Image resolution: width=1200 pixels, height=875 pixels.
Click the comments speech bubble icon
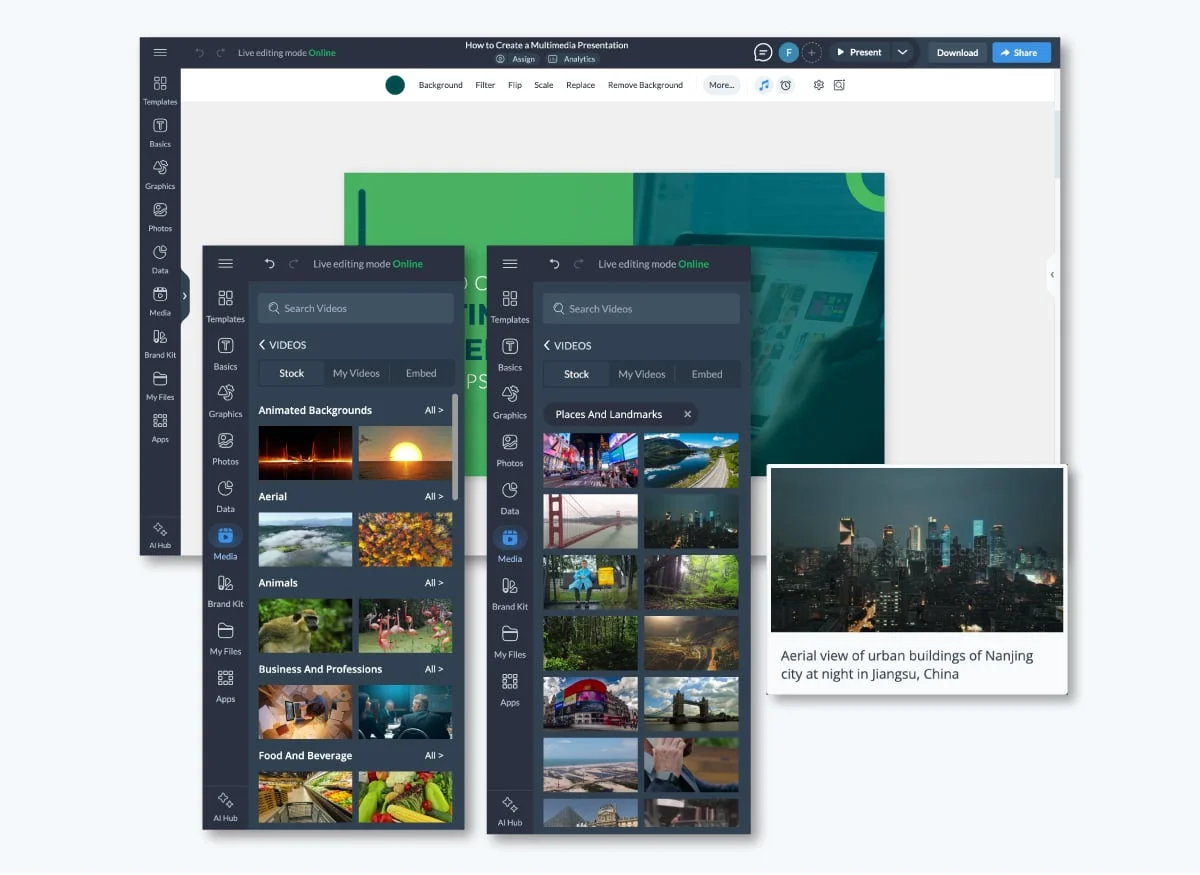click(x=763, y=52)
